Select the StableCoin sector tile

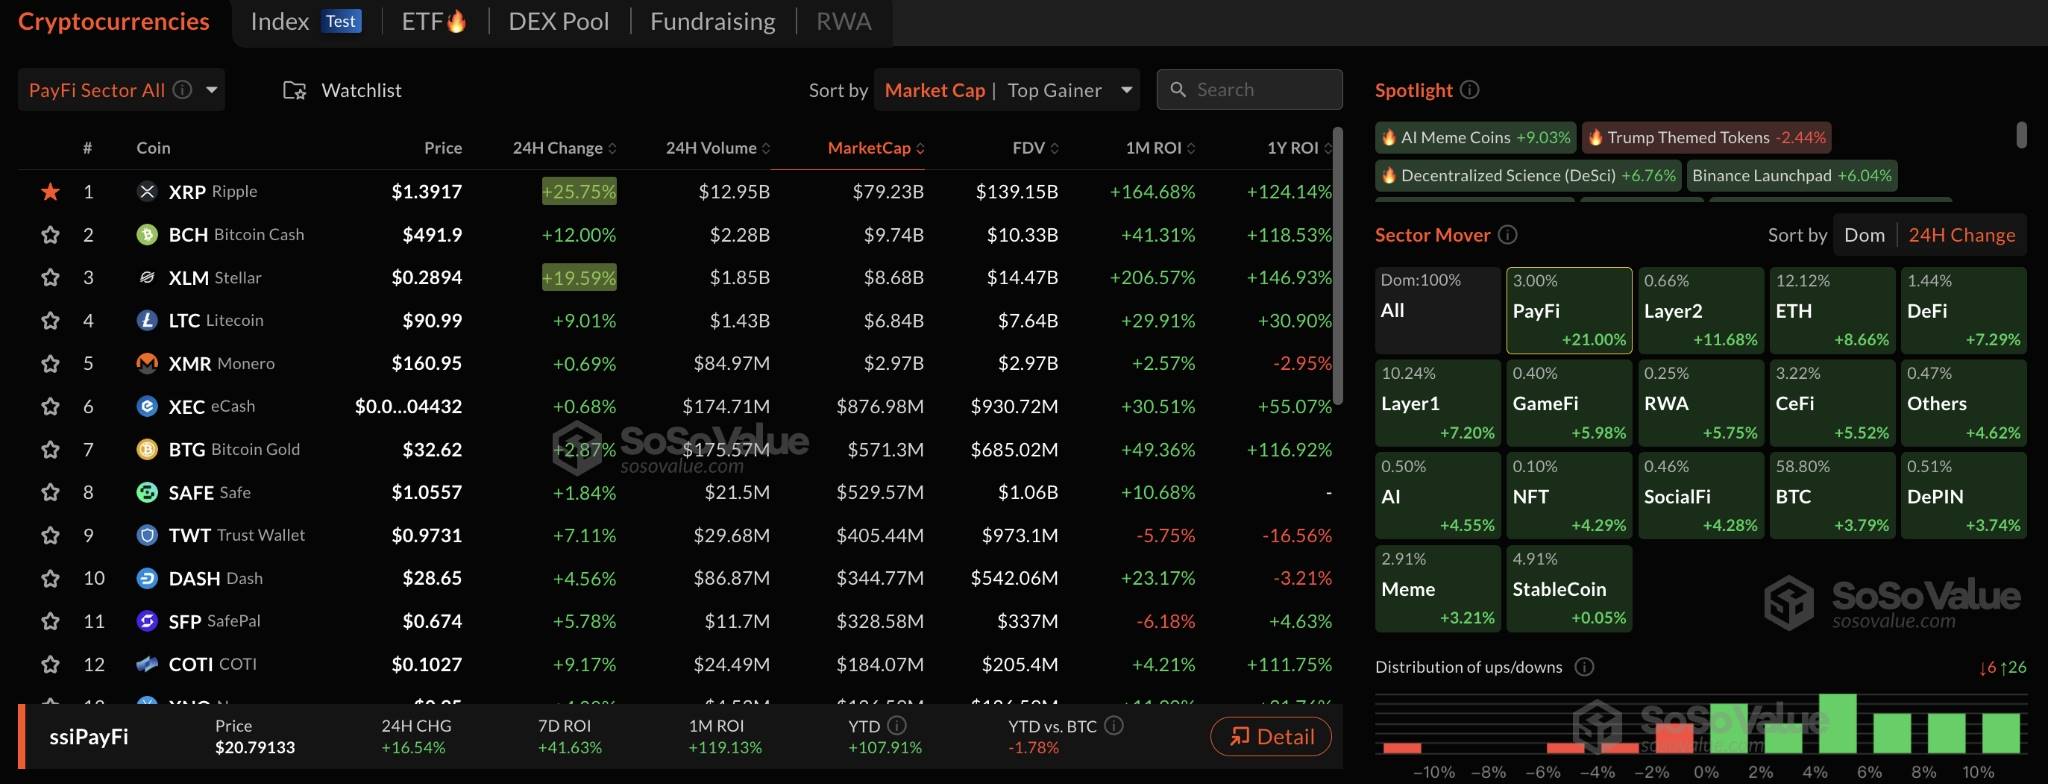1569,589
